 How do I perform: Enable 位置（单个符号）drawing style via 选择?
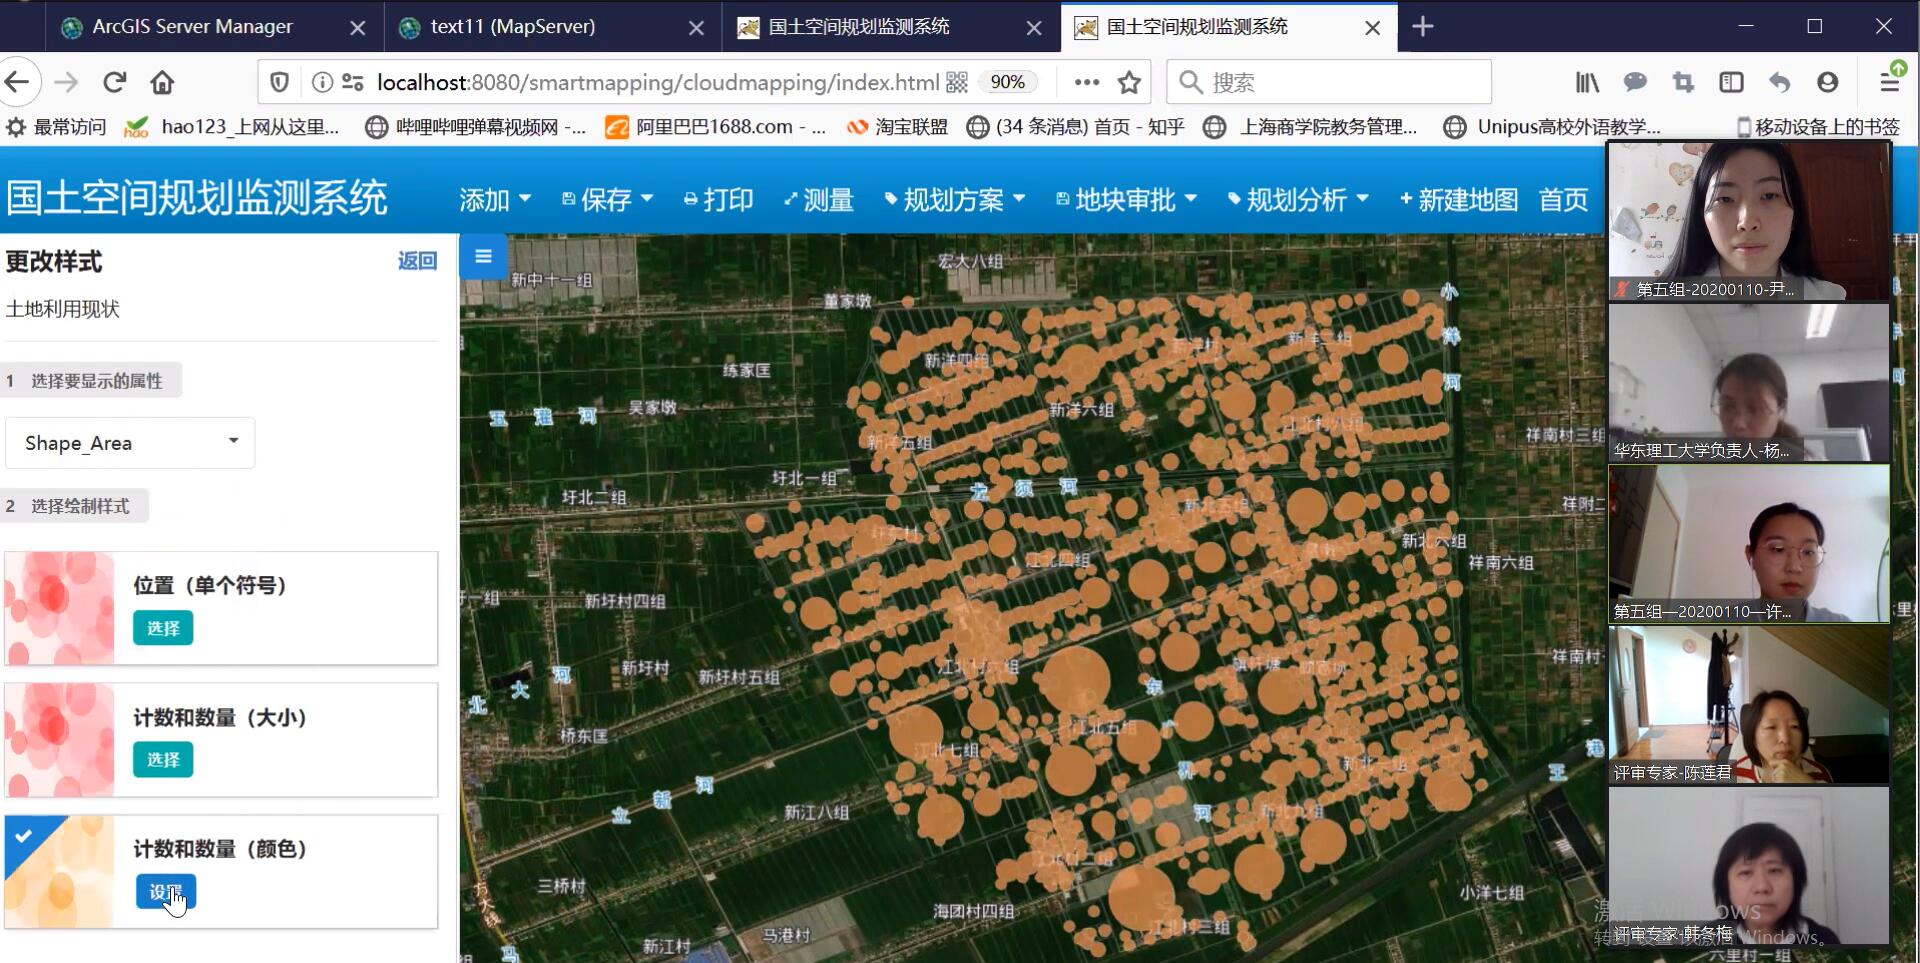pyautogui.click(x=162, y=628)
